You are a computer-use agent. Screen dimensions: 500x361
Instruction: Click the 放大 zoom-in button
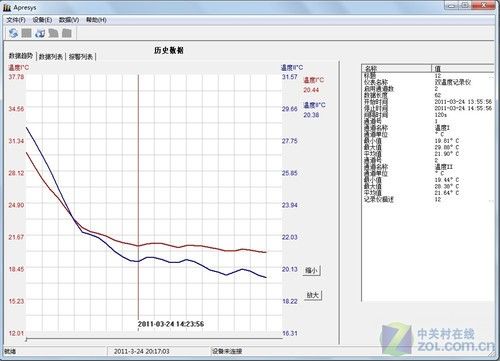click(x=313, y=295)
